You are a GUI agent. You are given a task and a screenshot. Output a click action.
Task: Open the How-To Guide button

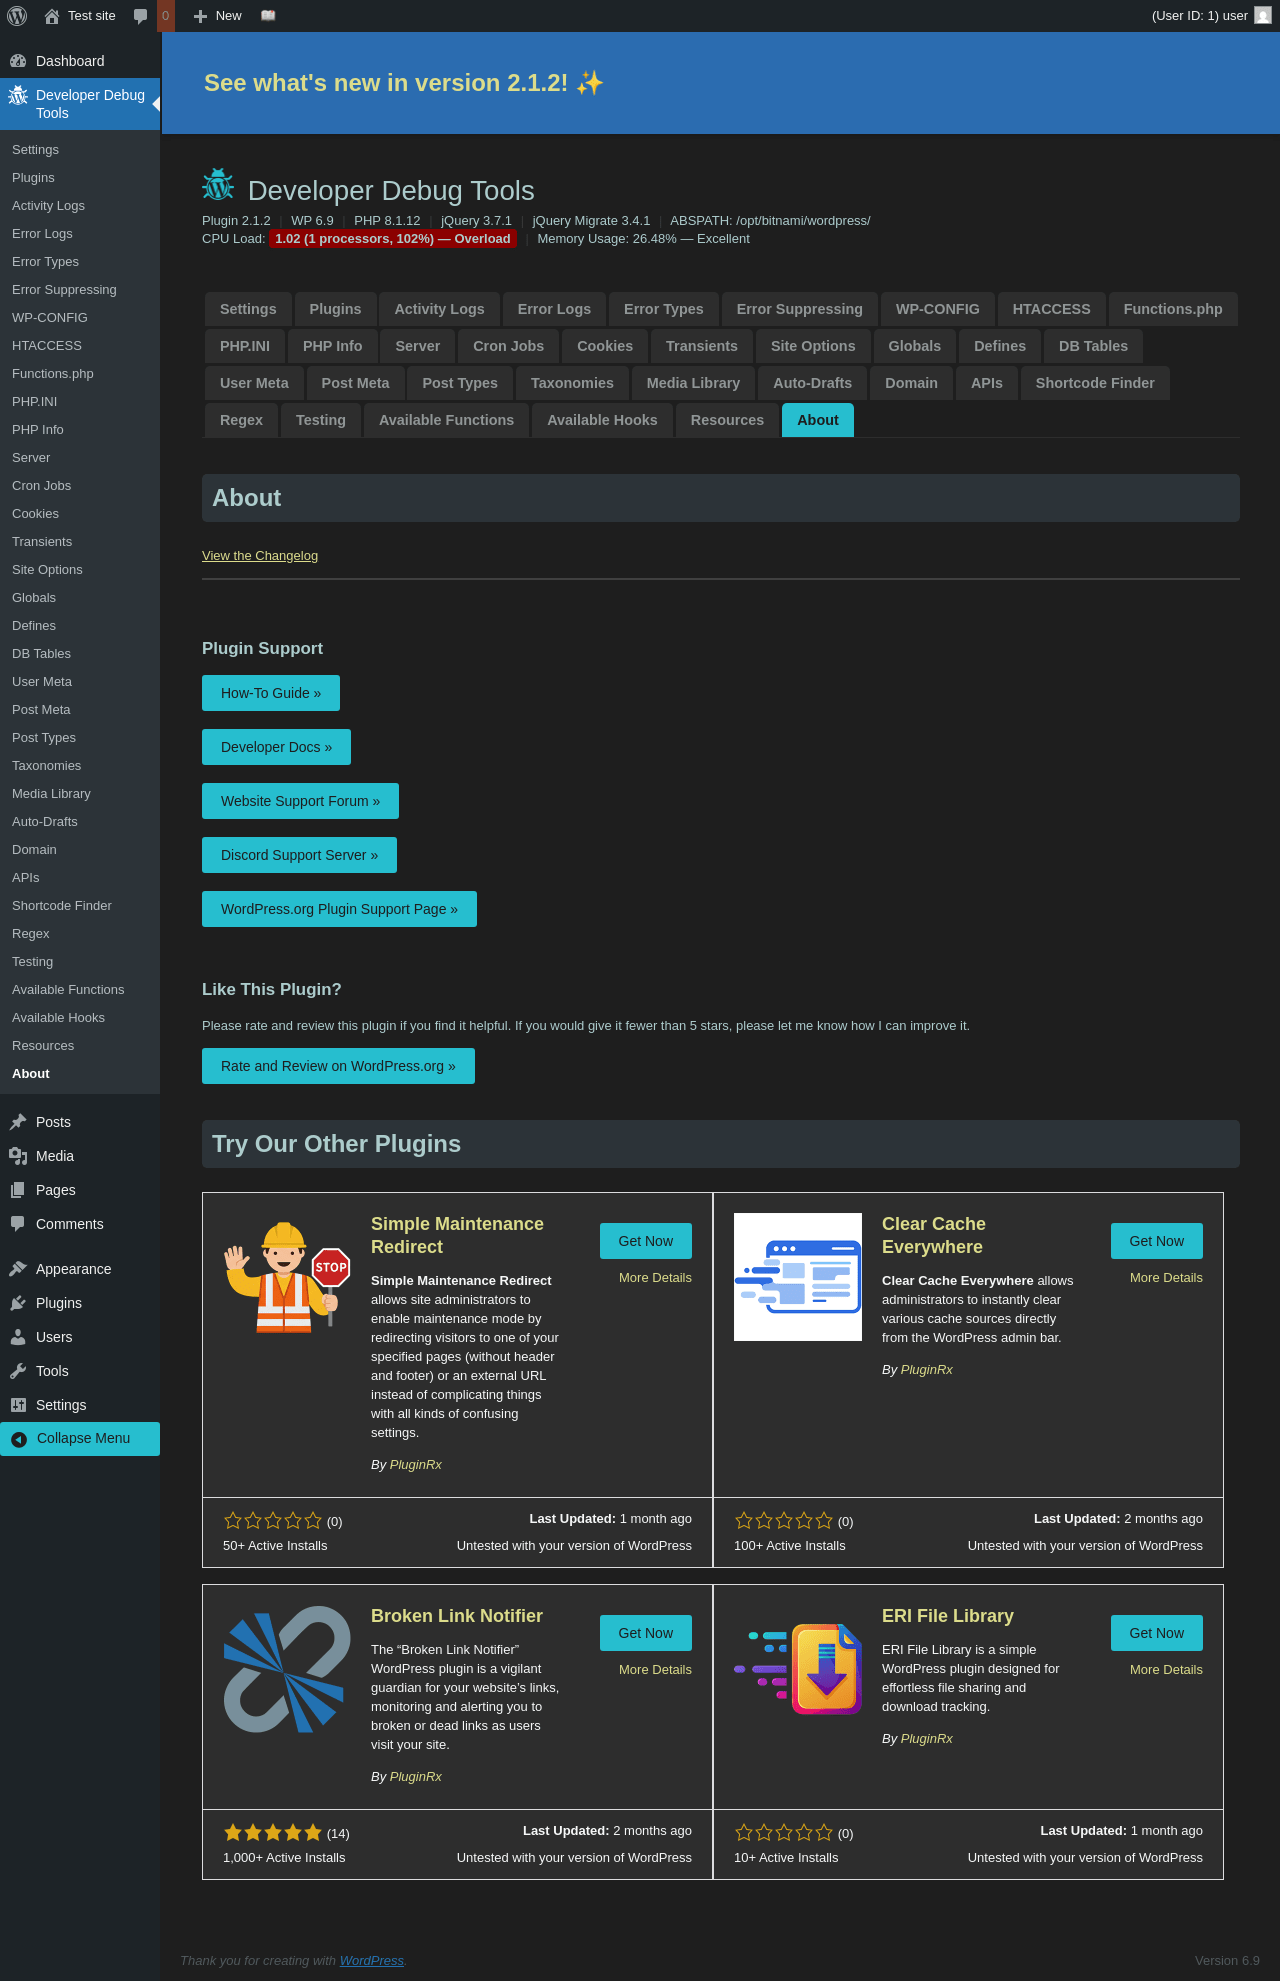pyautogui.click(x=271, y=693)
